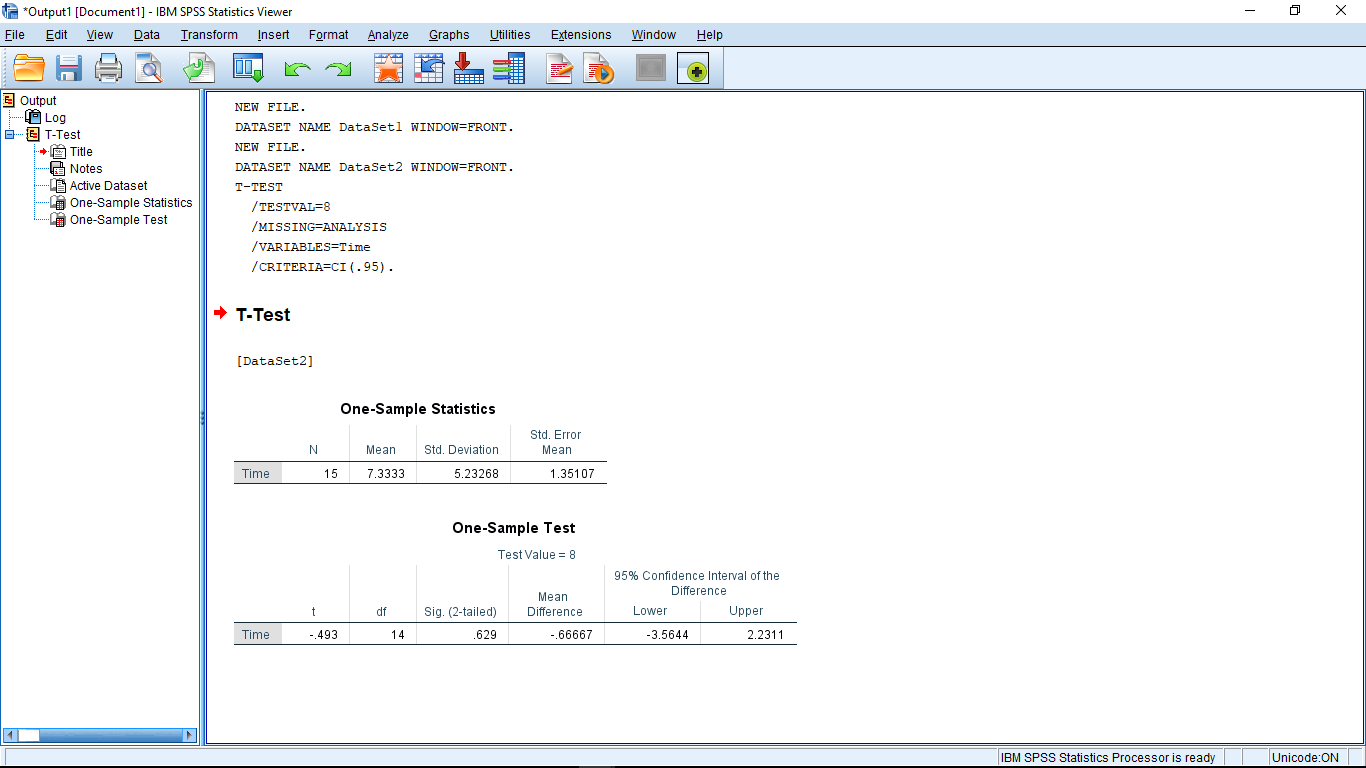Click the Create/Edit autoscript icon
This screenshot has width=1366, height=768.
tap(559, 68)
